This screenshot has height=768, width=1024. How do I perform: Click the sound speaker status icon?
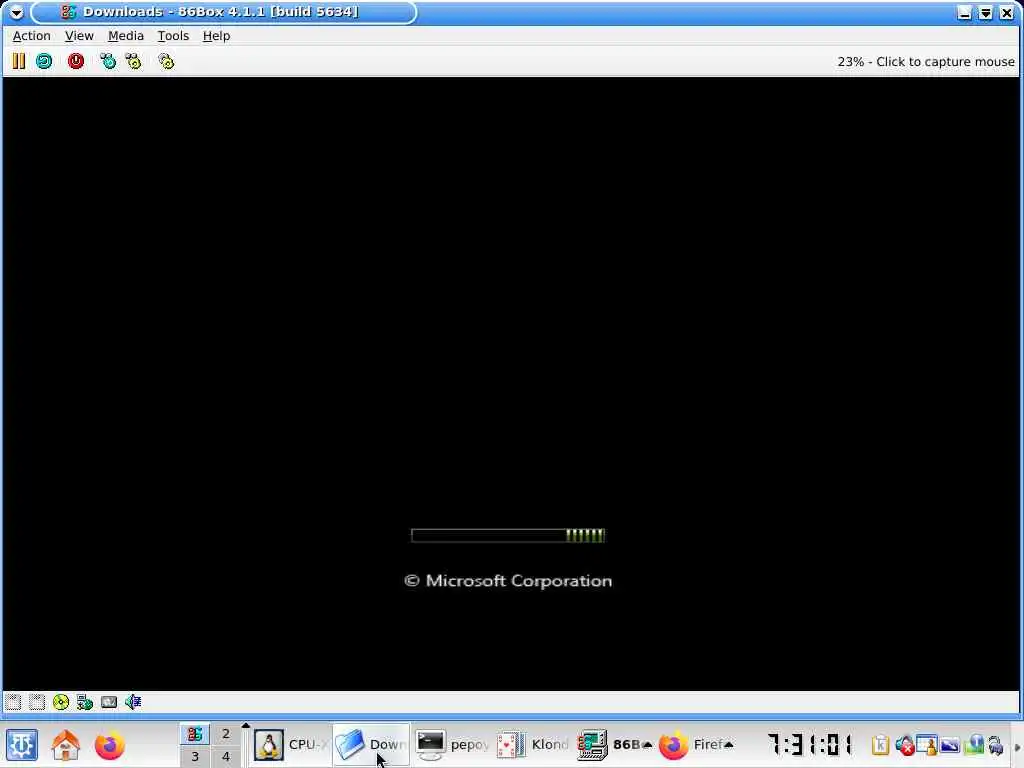133,702
